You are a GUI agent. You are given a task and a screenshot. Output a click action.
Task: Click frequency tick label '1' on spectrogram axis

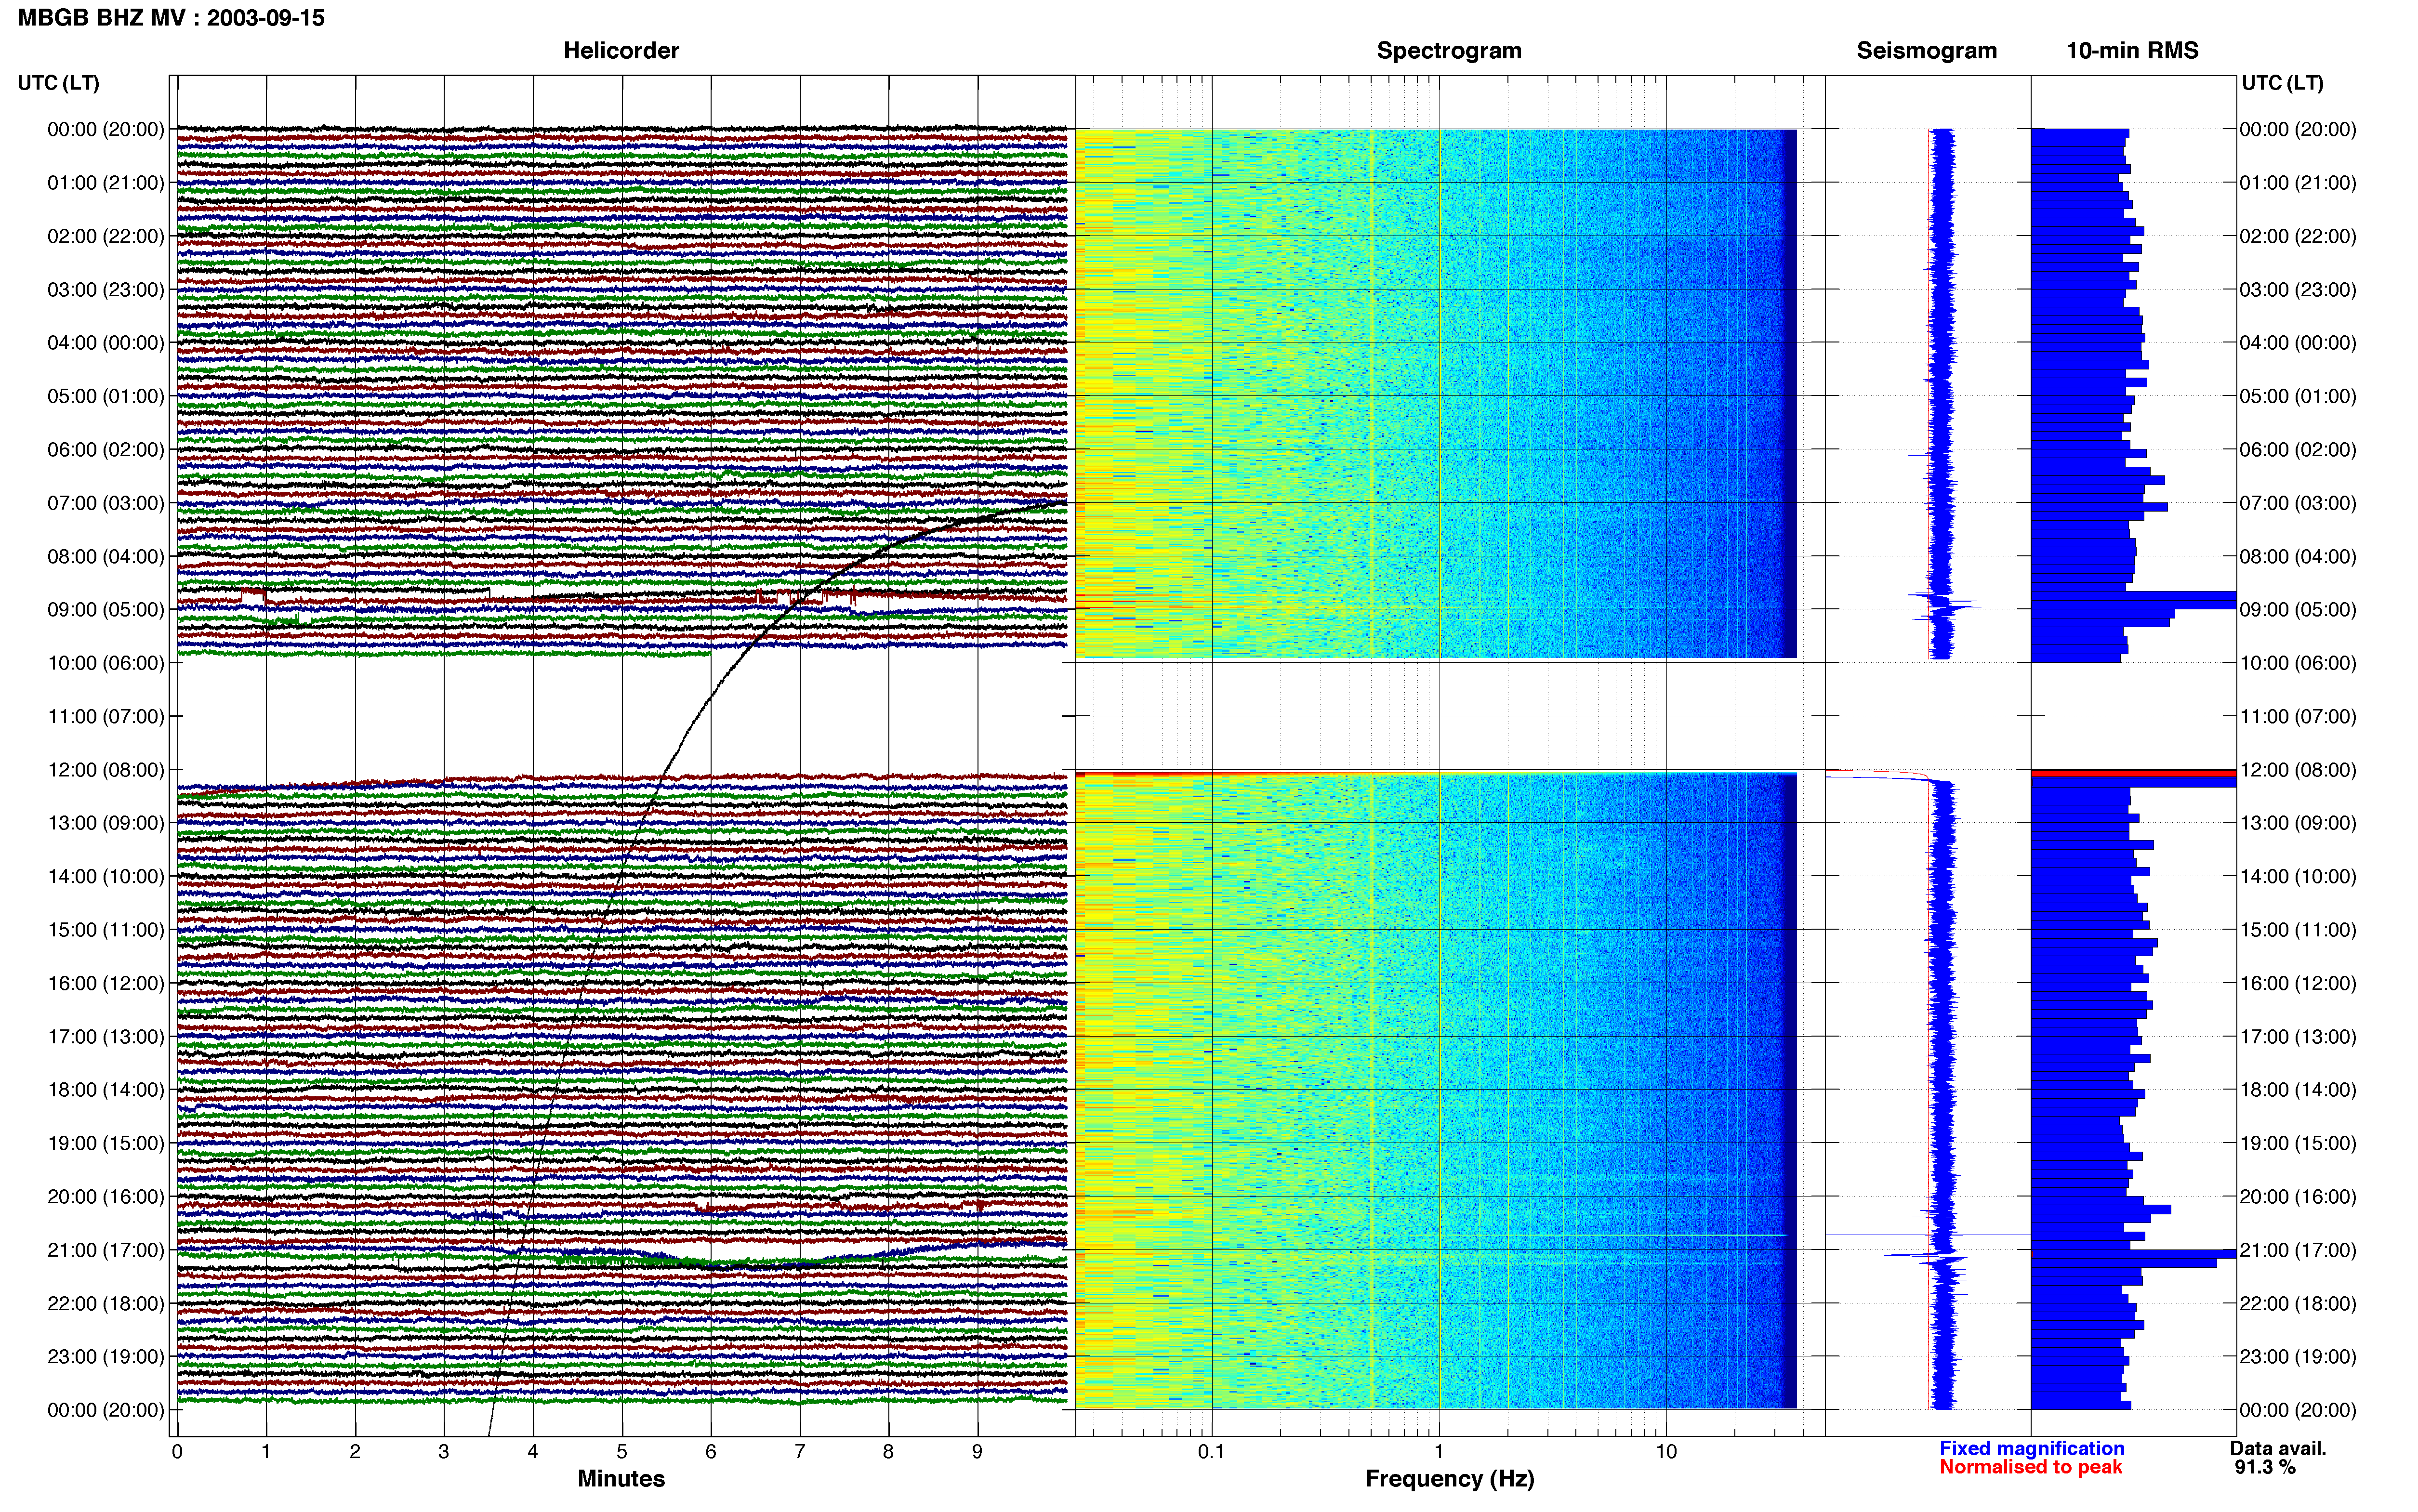[1439, 1452]
